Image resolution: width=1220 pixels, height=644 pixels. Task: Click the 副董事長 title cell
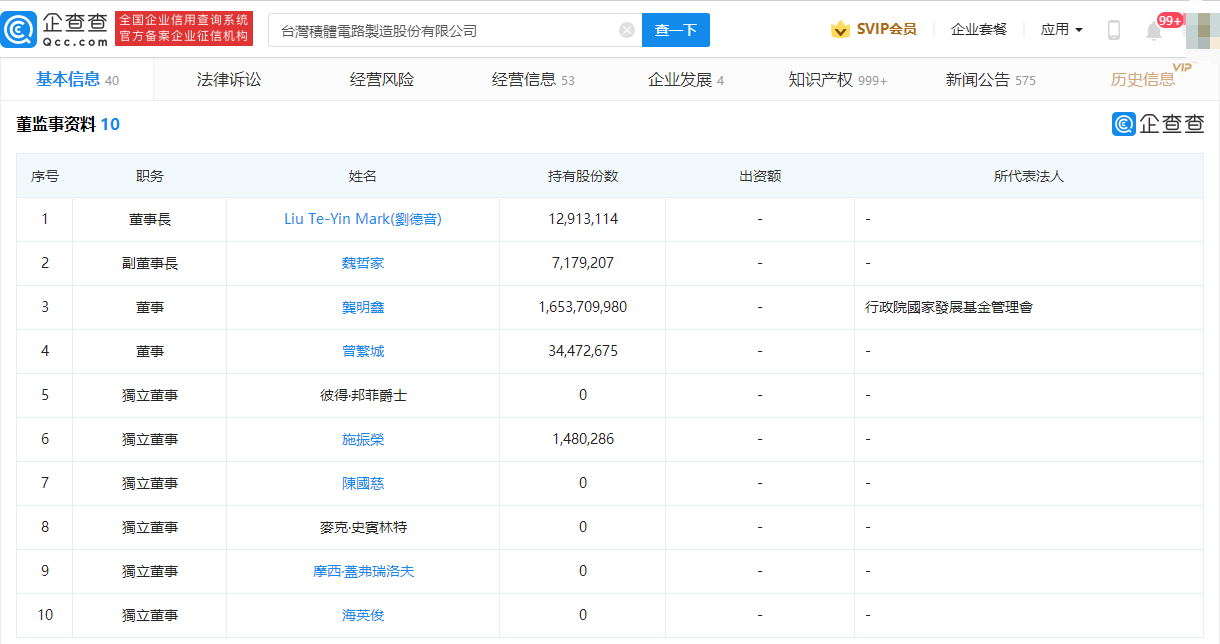(x=150, y=263)
